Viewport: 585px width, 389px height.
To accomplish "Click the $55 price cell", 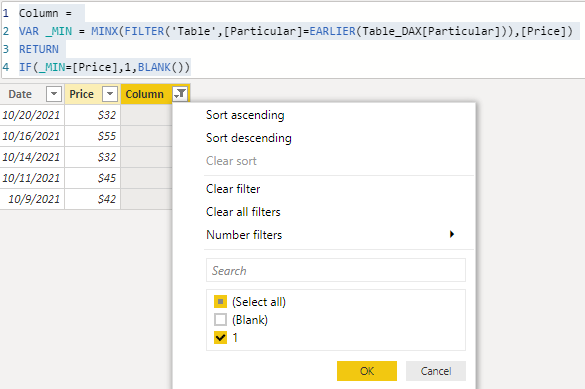I will 93,136.
